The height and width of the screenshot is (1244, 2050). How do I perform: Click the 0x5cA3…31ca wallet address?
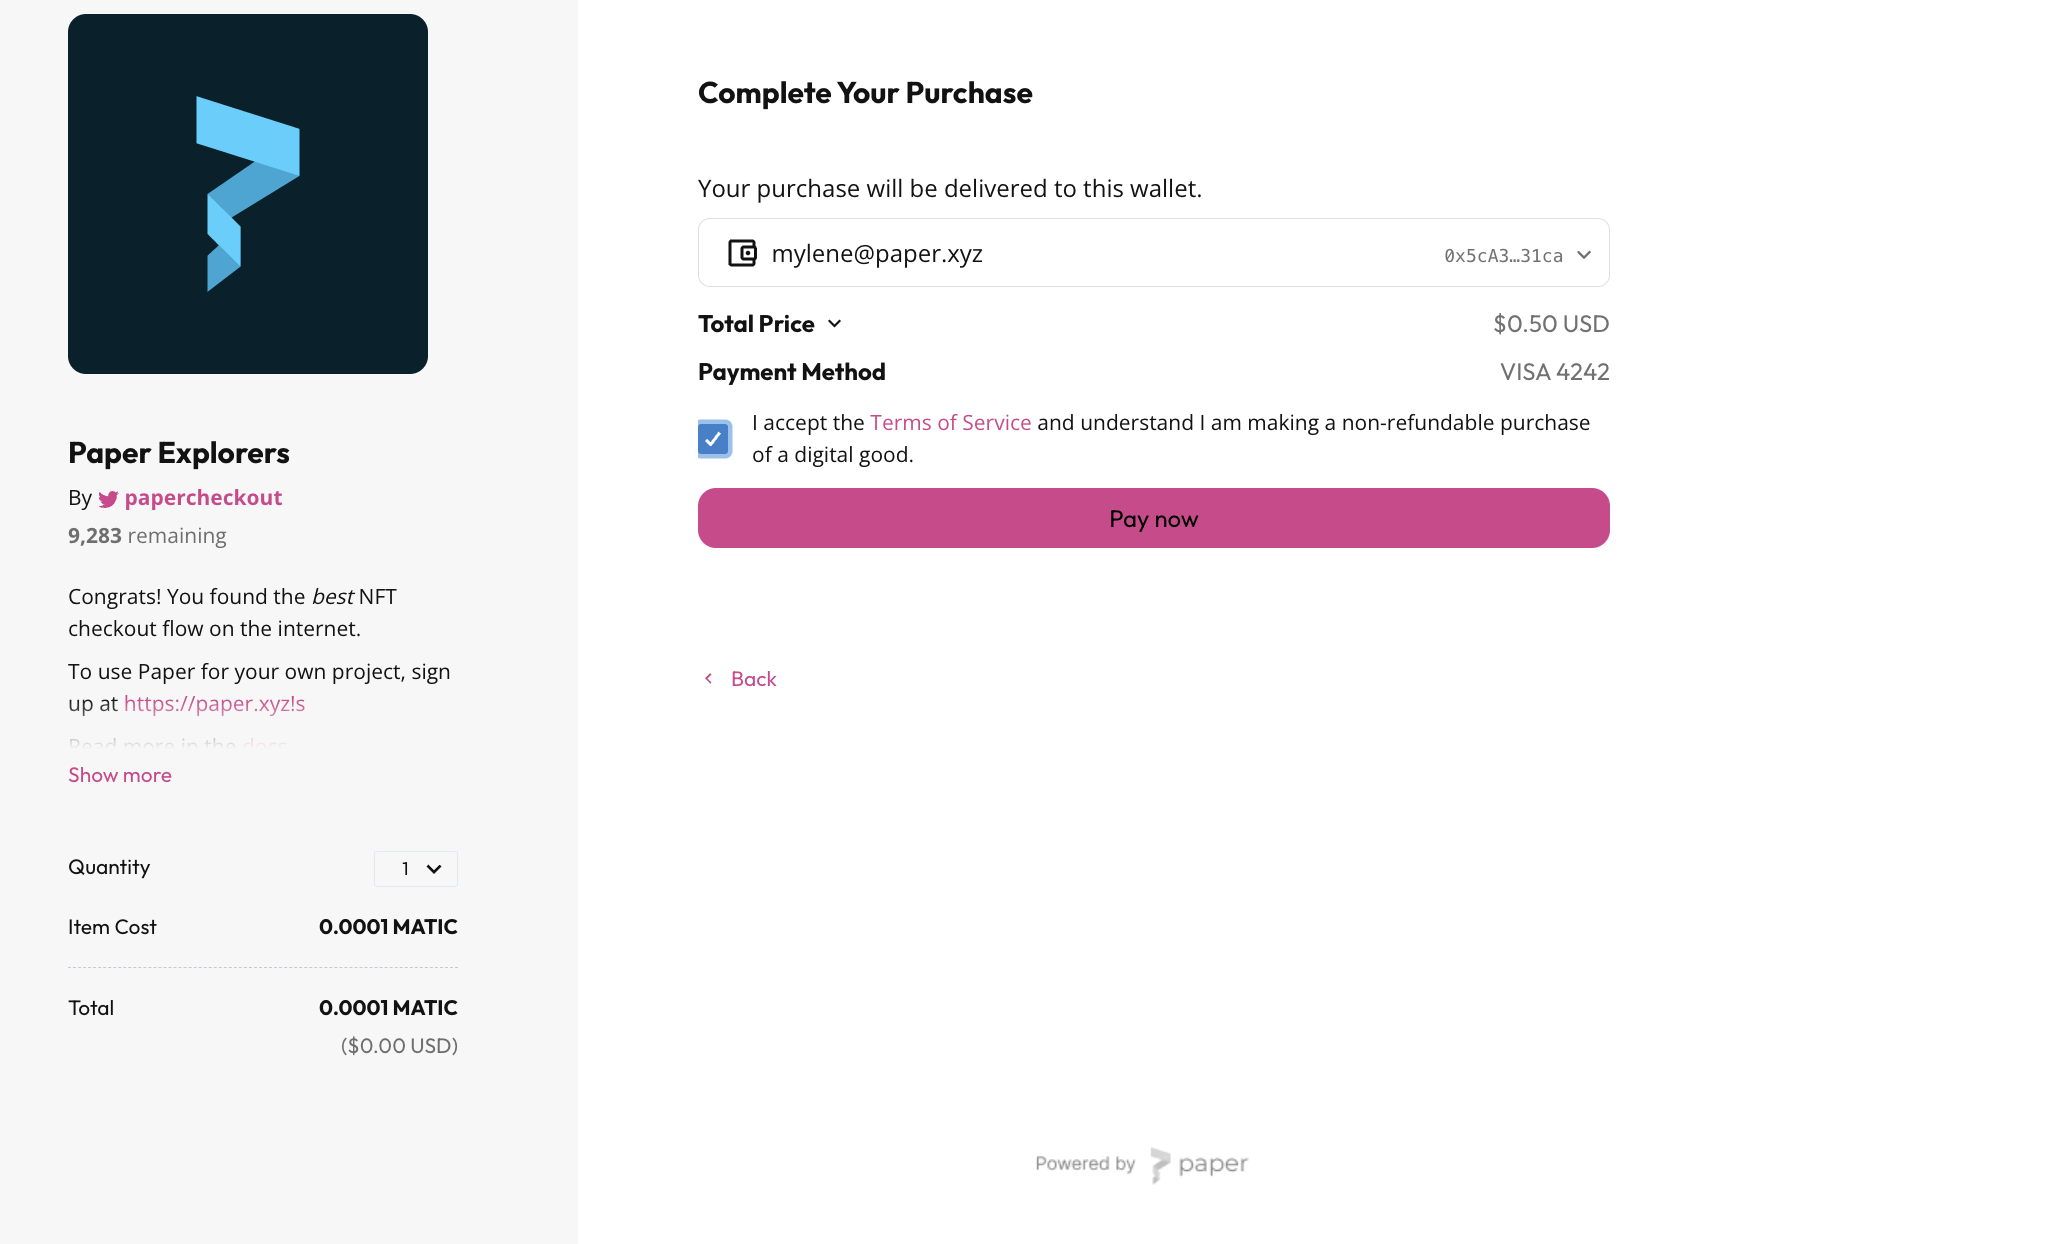[1503, 256]
